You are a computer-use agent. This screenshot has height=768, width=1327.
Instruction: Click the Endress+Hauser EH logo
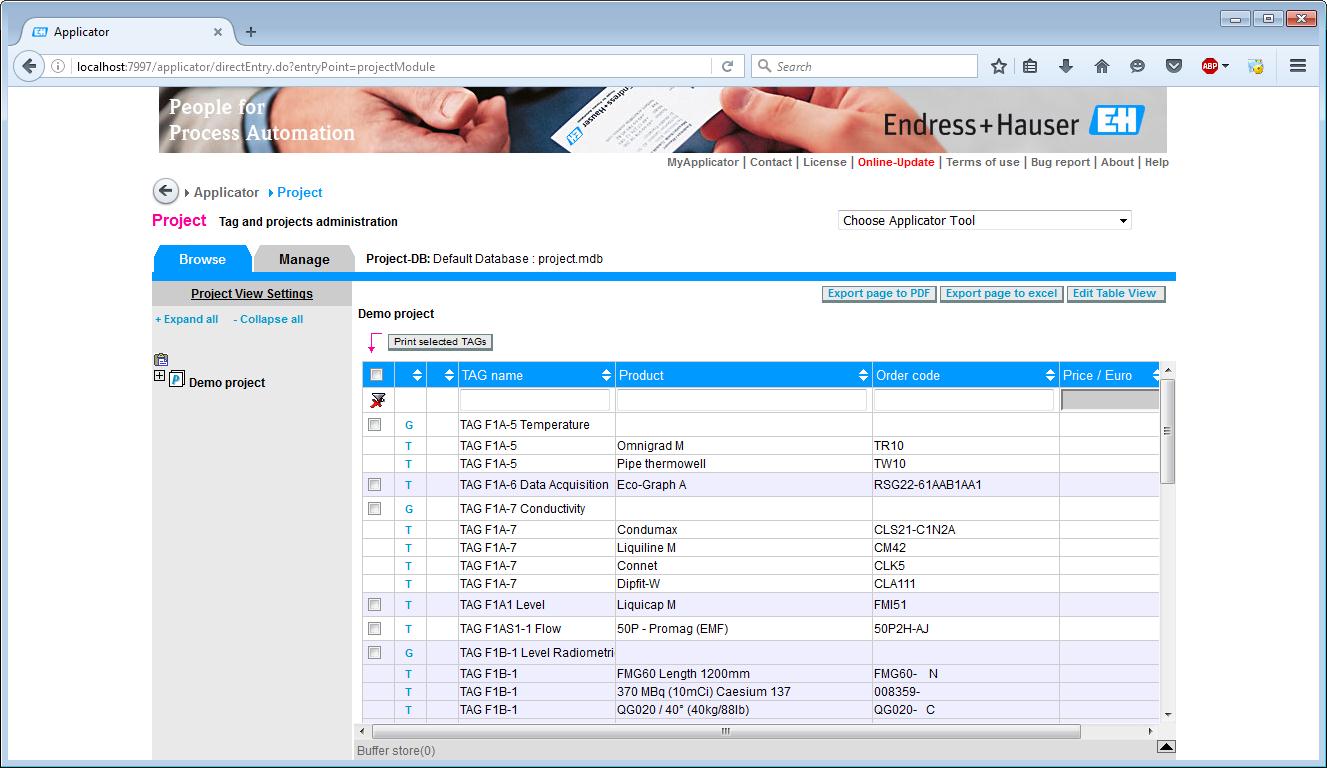click(x=1115, y=121)
